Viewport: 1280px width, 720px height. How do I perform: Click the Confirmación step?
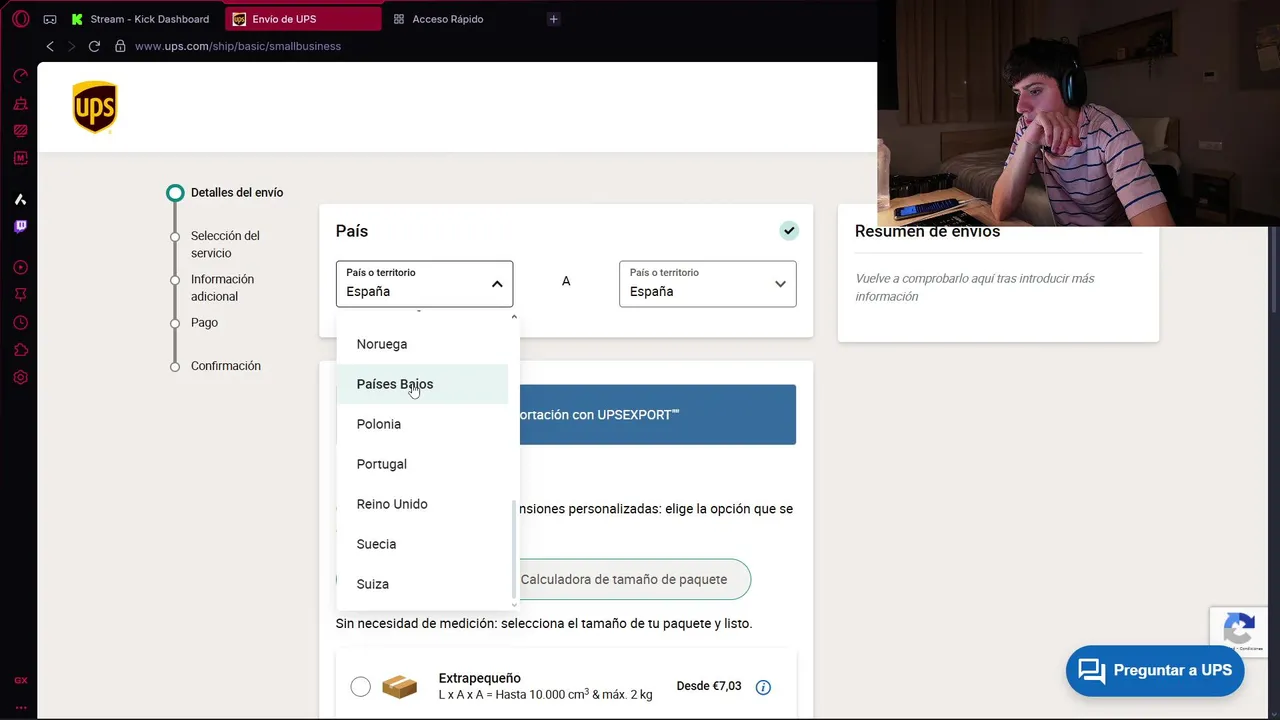(226, 366)
